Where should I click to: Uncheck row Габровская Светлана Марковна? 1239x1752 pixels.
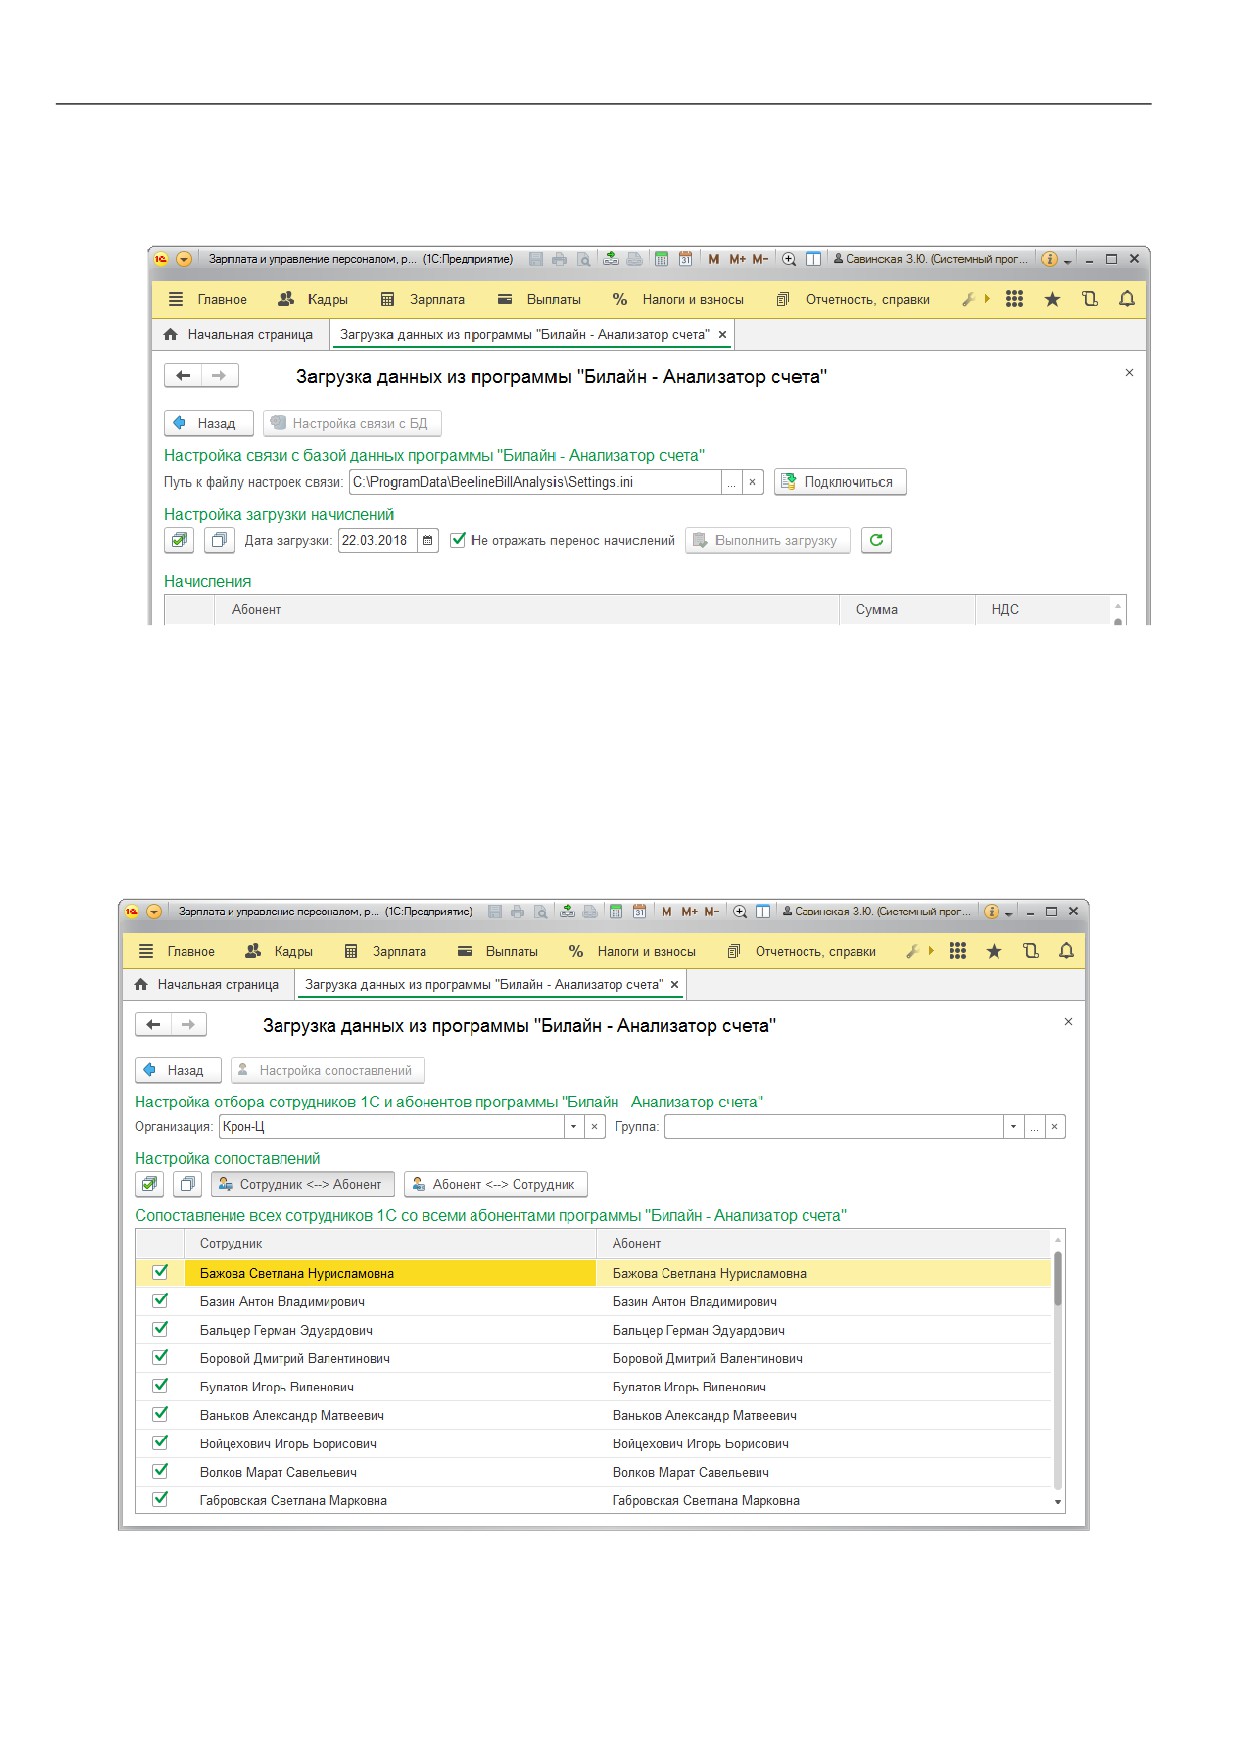pos(160,1499)
